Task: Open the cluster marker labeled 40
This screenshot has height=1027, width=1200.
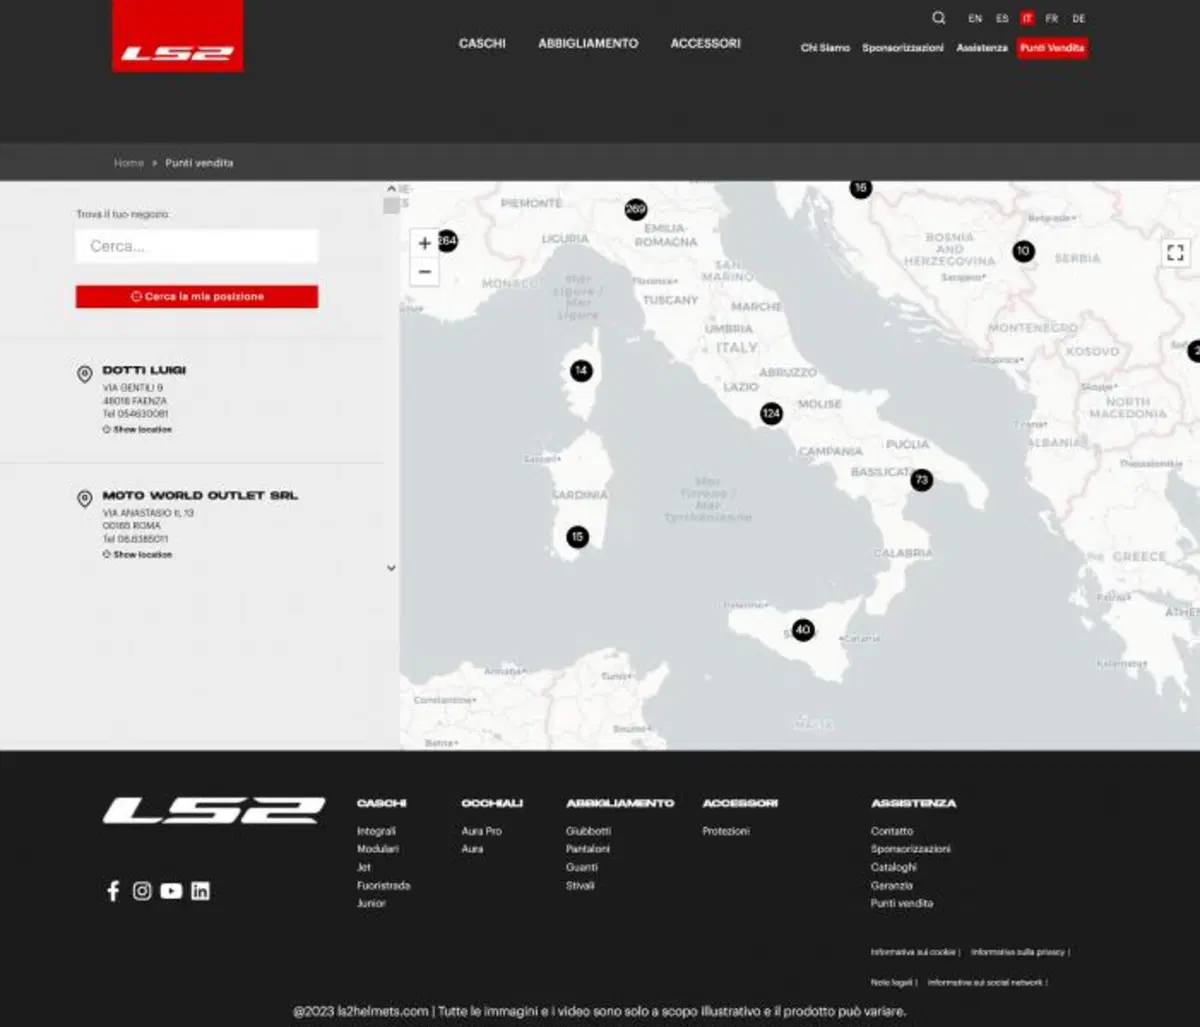Action: click(802, 630)
